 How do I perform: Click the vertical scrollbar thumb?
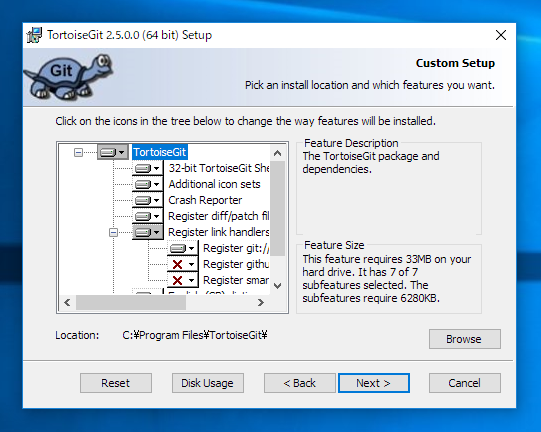[x=277, y=208]
